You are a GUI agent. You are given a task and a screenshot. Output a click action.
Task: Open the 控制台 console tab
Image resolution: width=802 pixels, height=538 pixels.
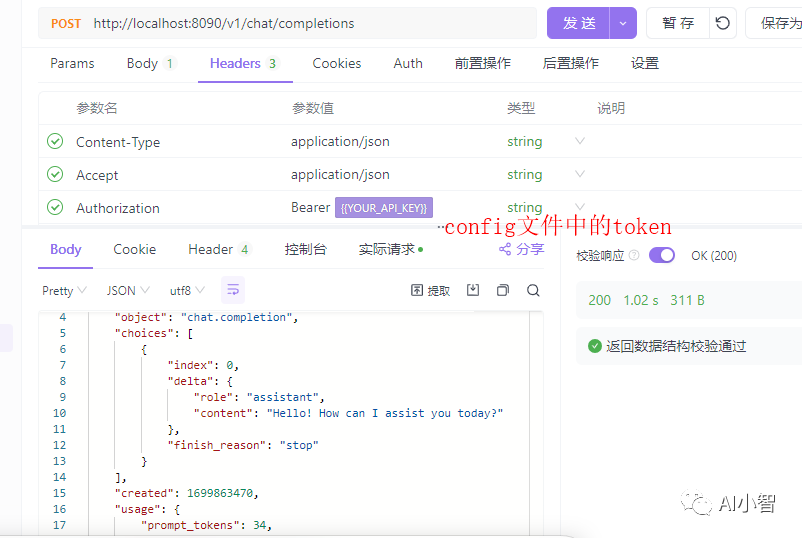click(305, 250)
